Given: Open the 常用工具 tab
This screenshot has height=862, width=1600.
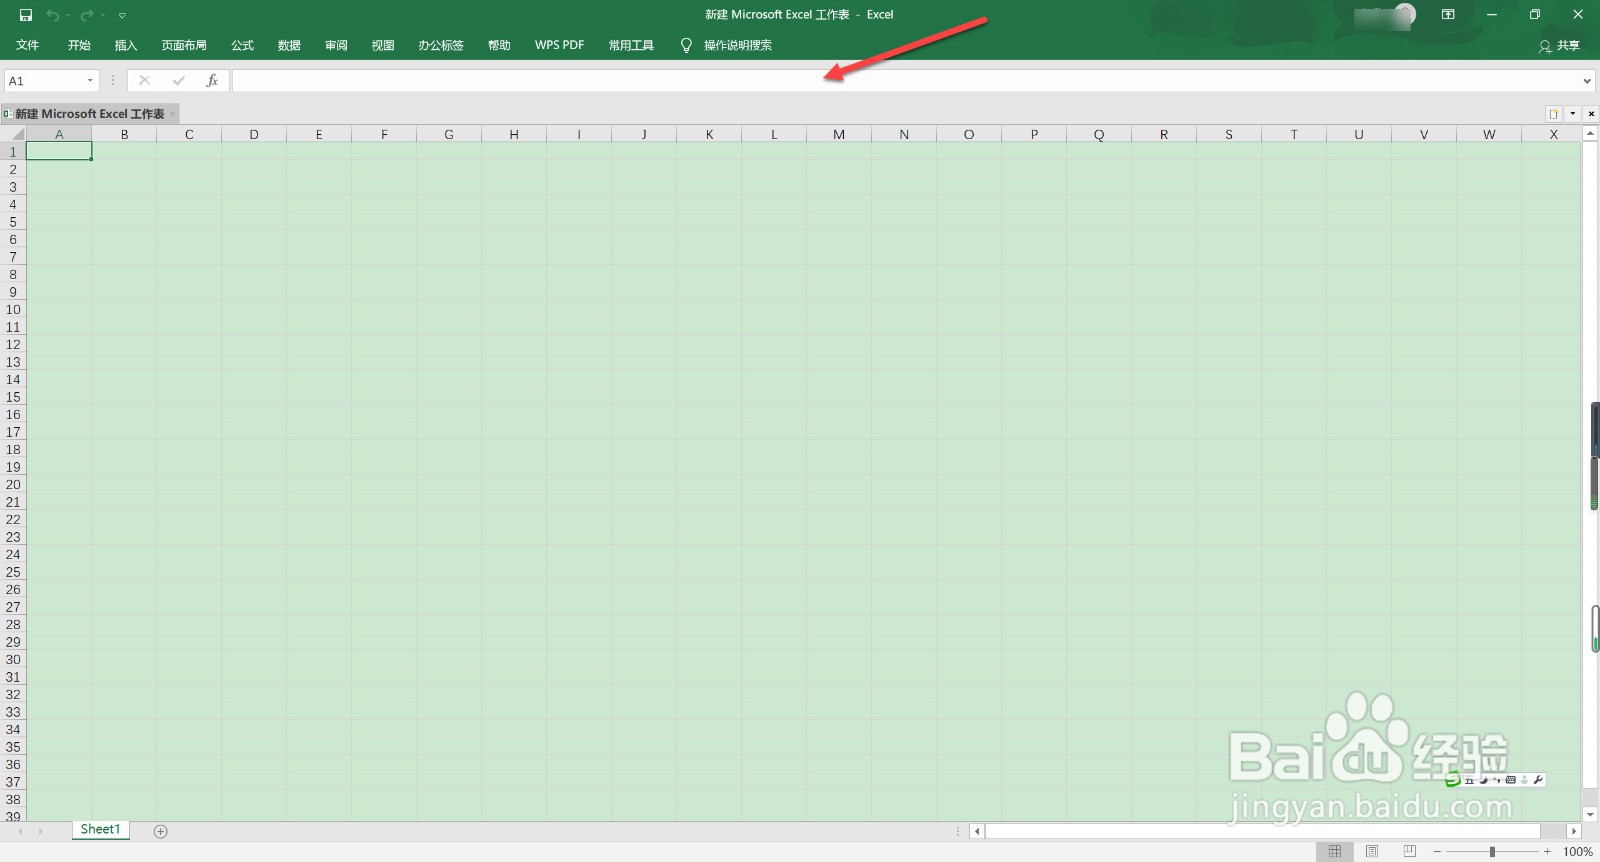Looking at the screenshot, I should pyautogui.click(x=631, y=45).
